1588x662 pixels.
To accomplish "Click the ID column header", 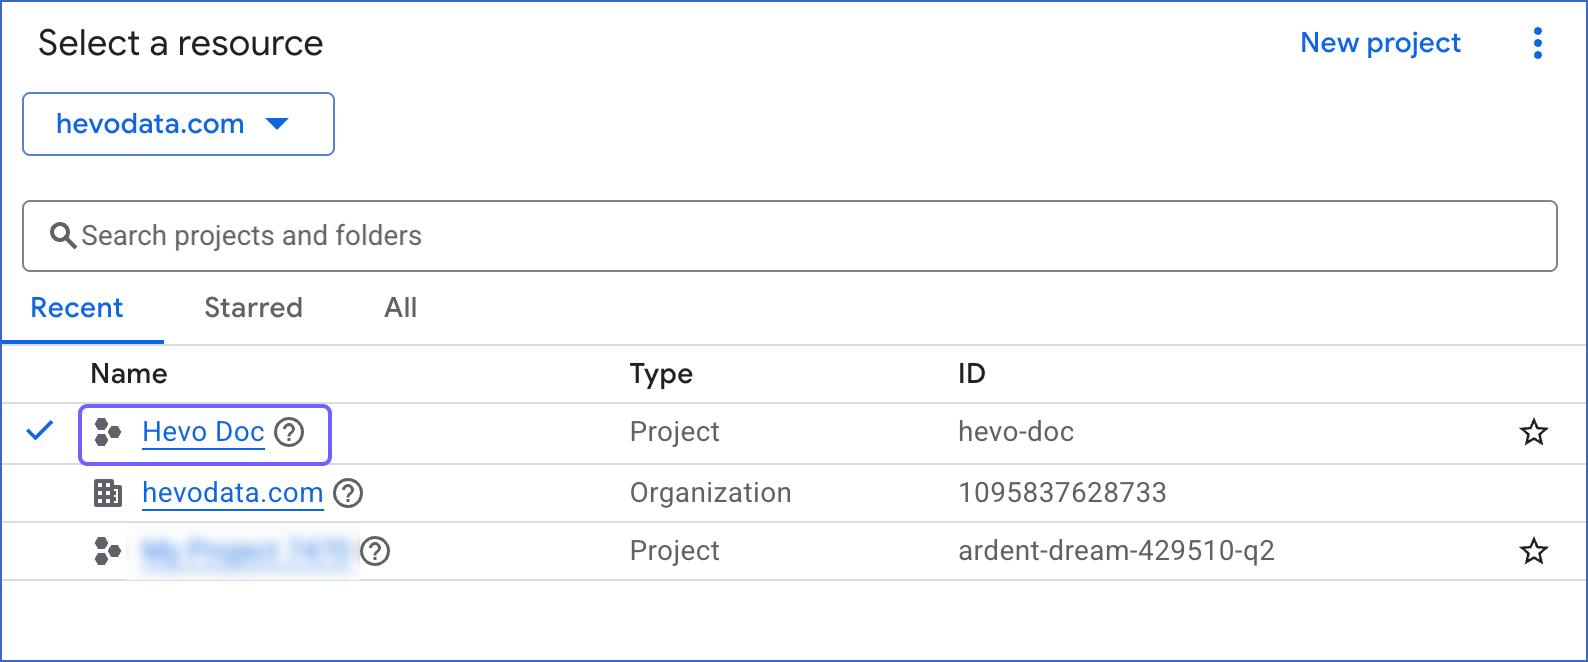I will coord(971,374).
